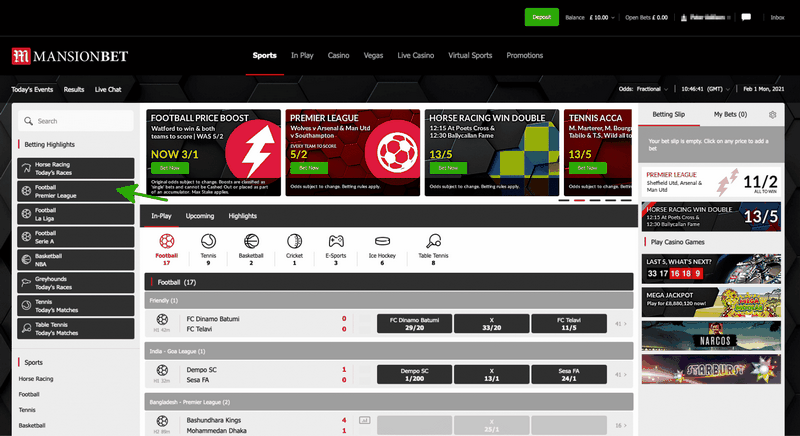Click the second carousel indicator dash

[580, 200]
